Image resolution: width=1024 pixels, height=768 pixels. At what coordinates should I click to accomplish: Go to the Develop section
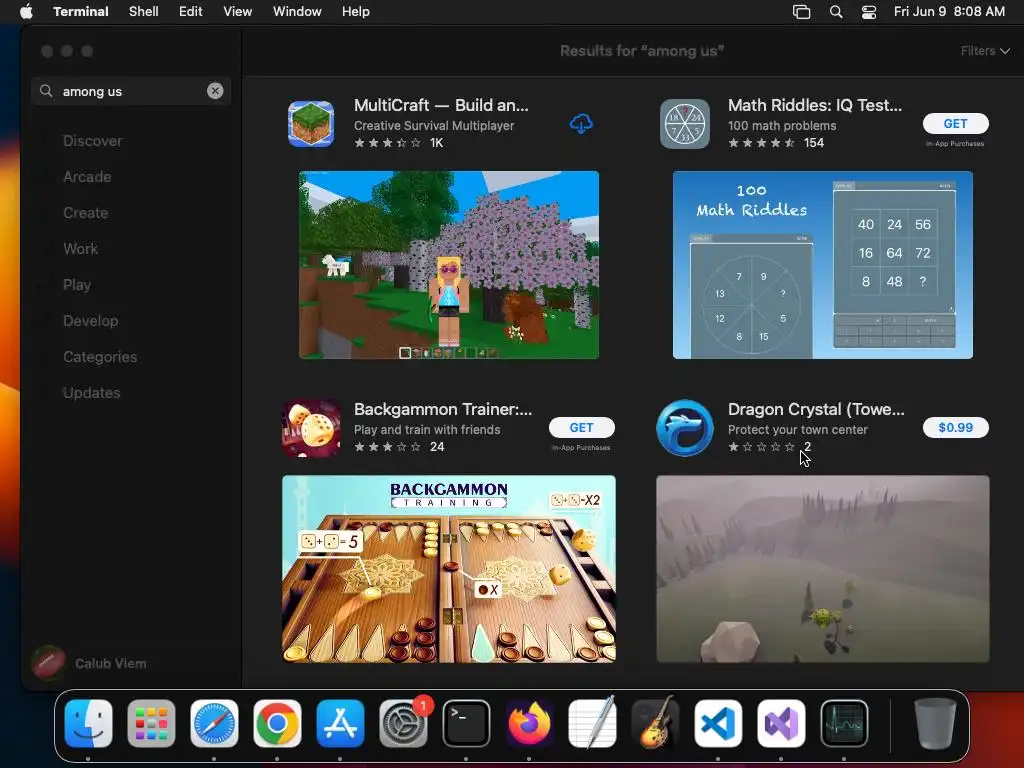(91, 321)
